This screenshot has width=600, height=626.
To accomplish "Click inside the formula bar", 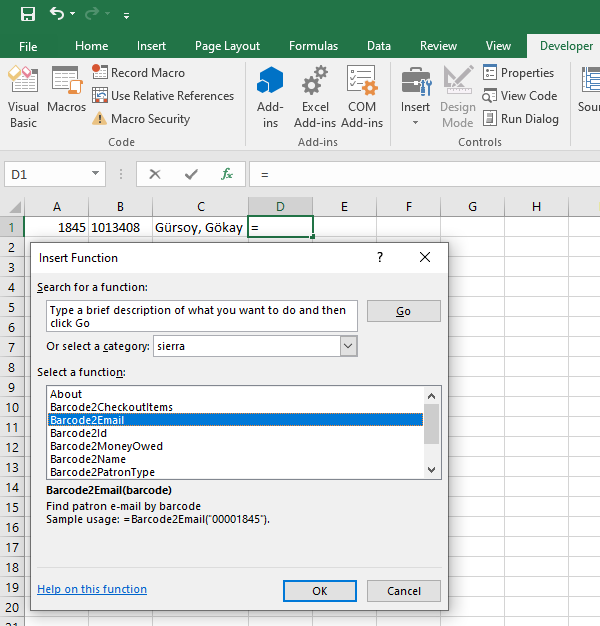I will point(424,174).
